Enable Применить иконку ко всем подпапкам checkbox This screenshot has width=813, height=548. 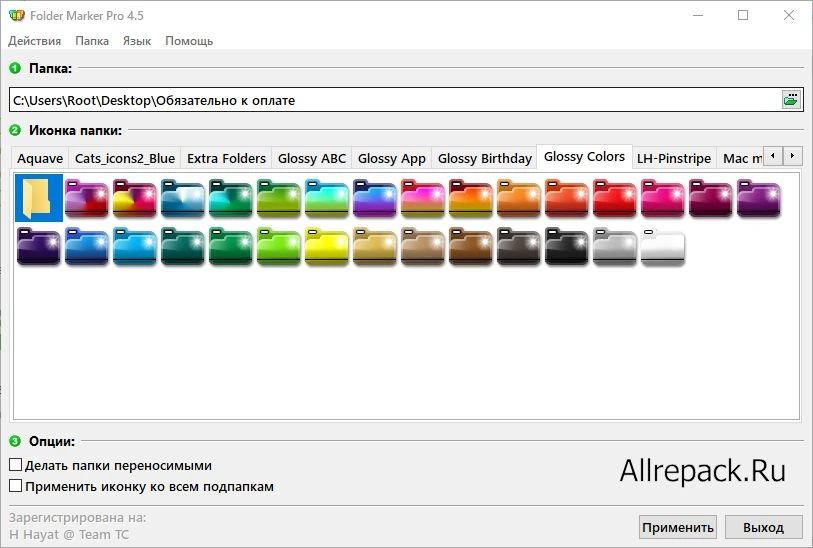[16, 486]
